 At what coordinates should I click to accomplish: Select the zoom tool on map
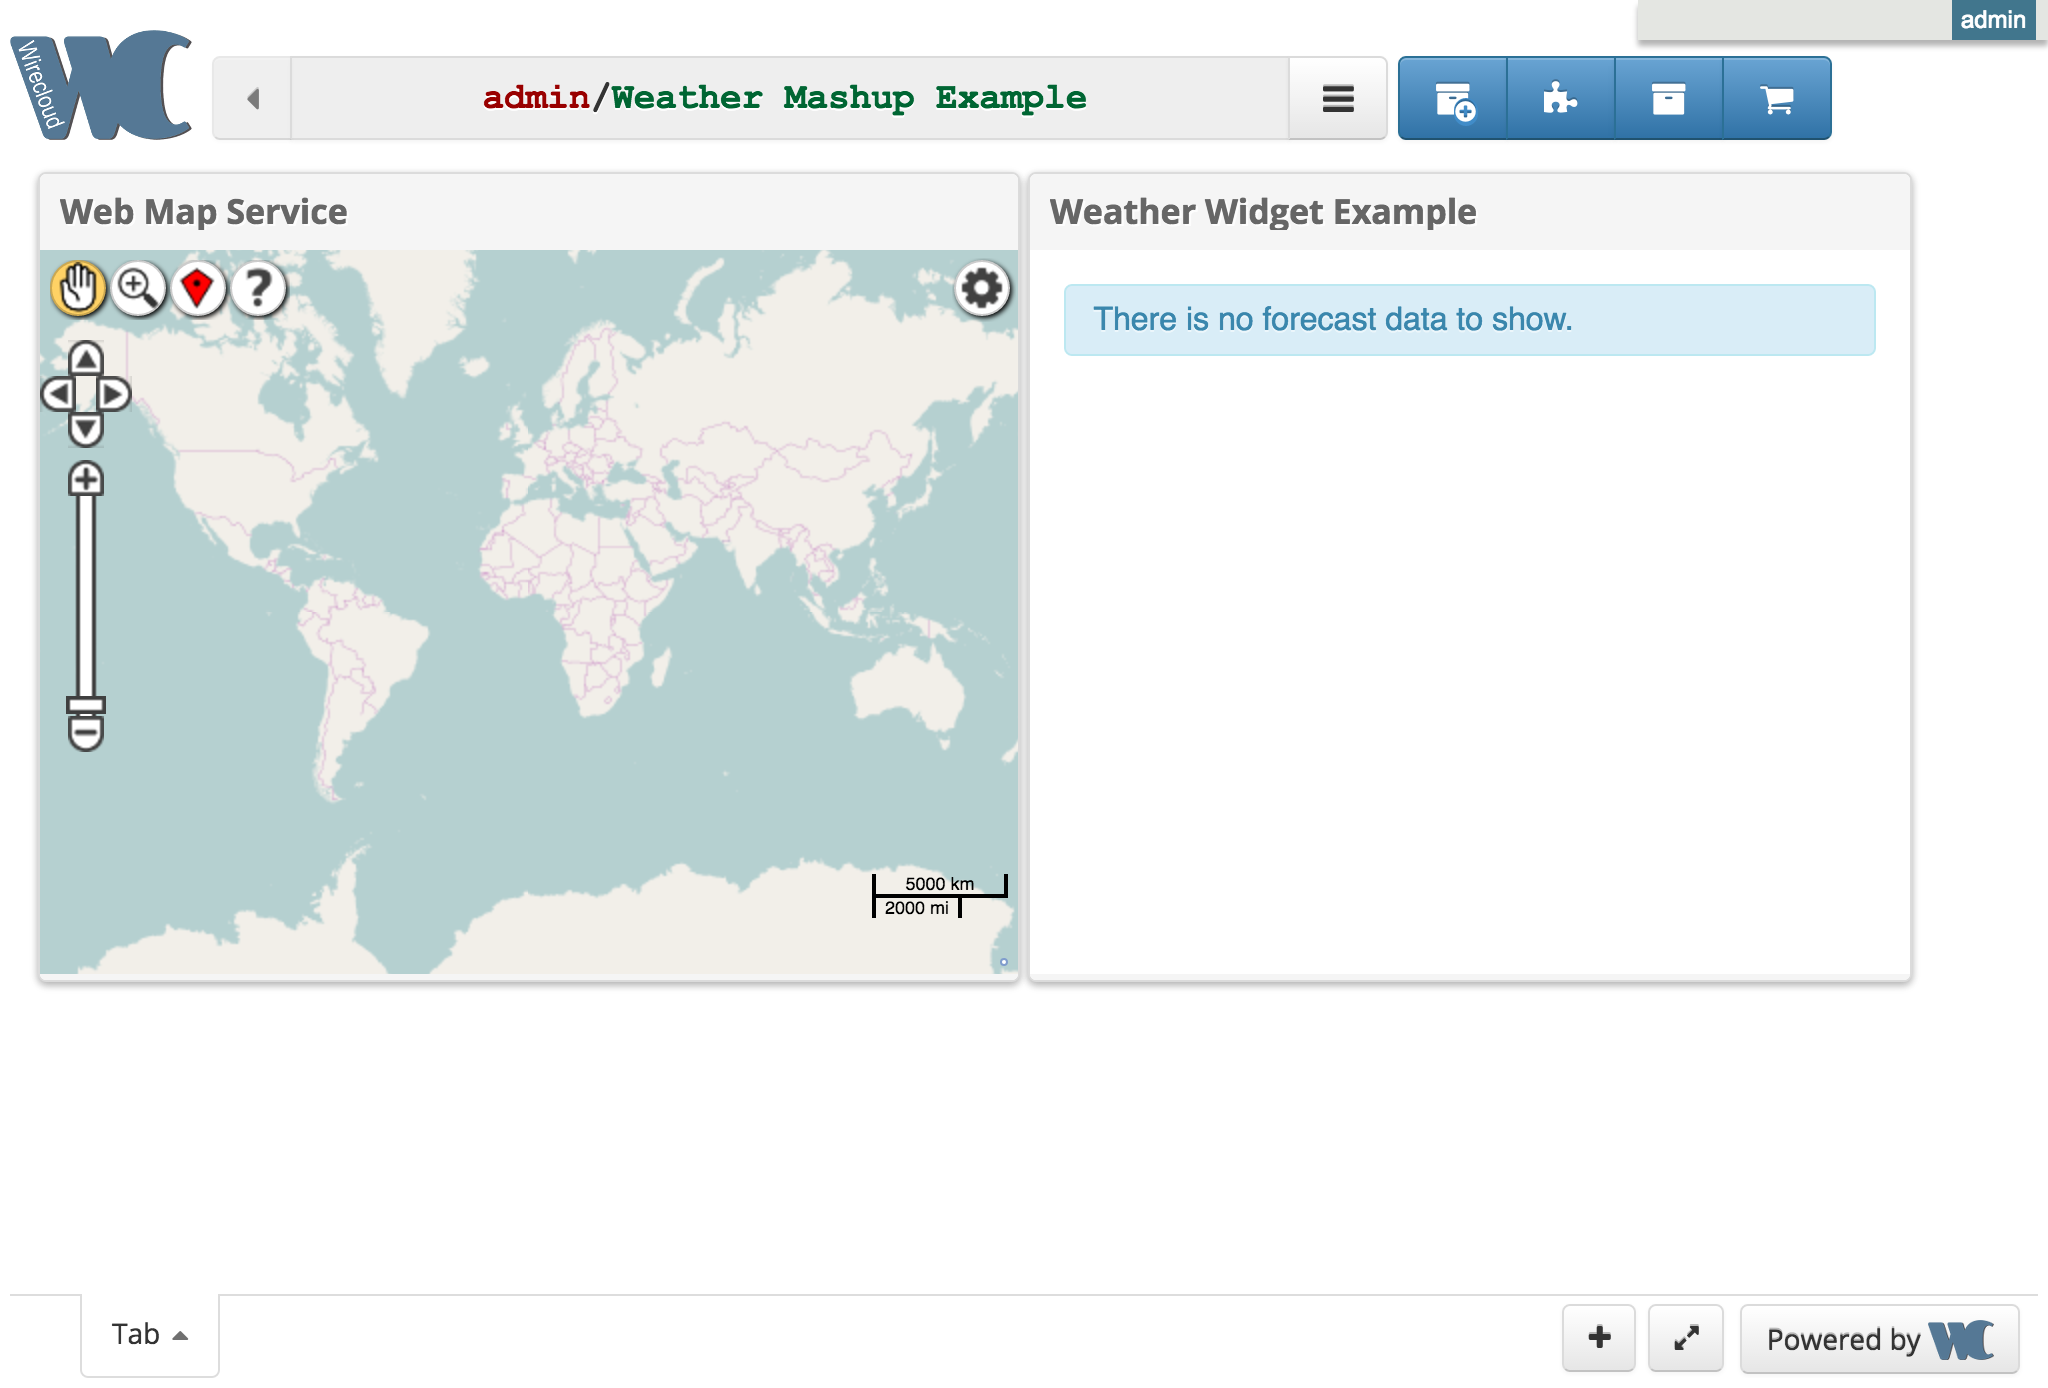[x=138, y=288]
